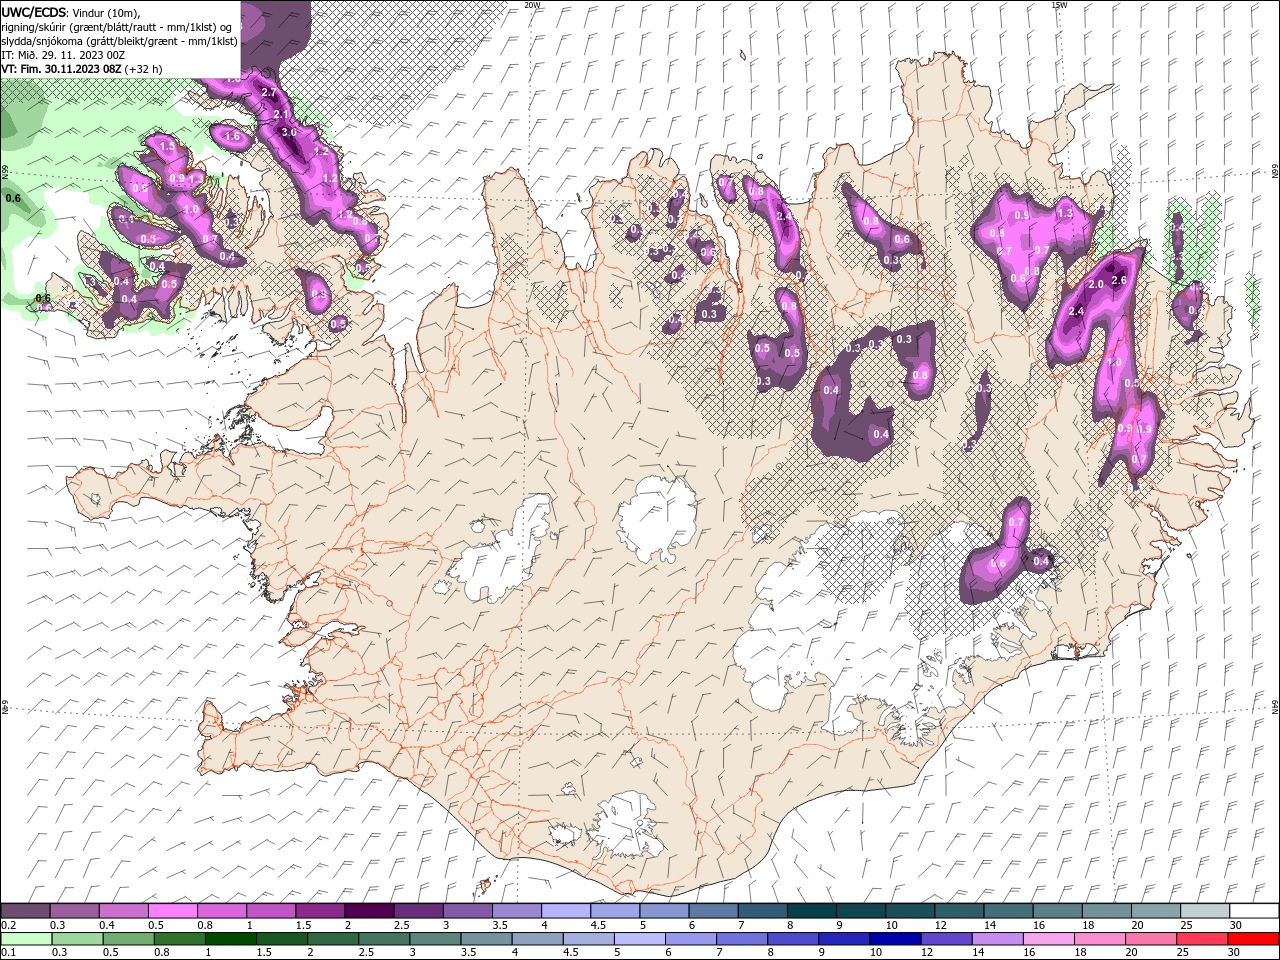Image resolution: width=1280 pixels, height=960 pixels.
Task: Click the upper-row pale grey swatch between 25 and 30
Action: coord(1205,911)
